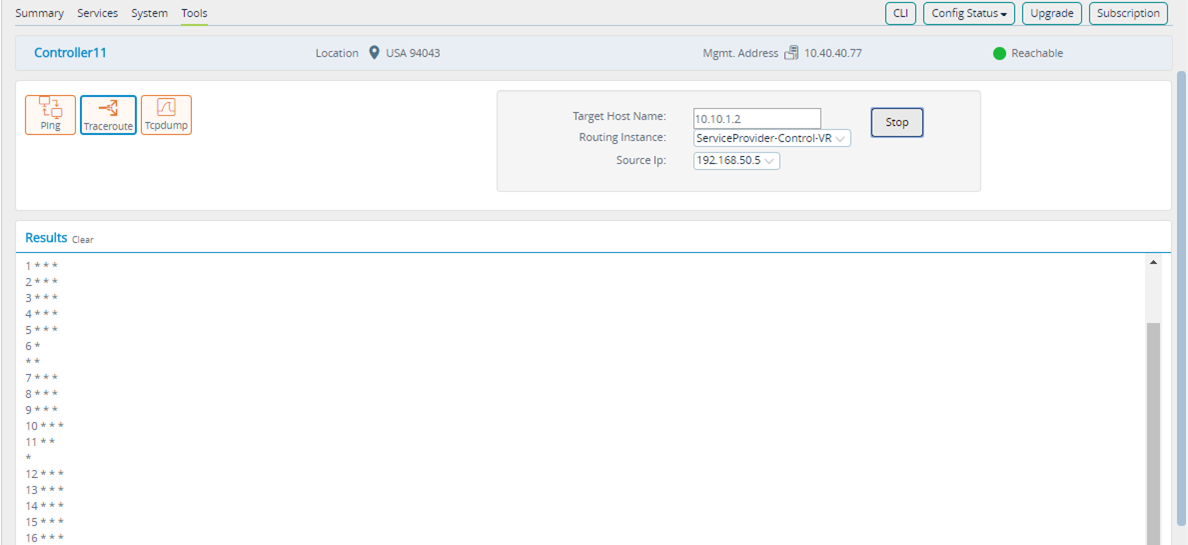Open the Source Ip dropdown
Viewport: 1188px width, 545px height.
736,161
